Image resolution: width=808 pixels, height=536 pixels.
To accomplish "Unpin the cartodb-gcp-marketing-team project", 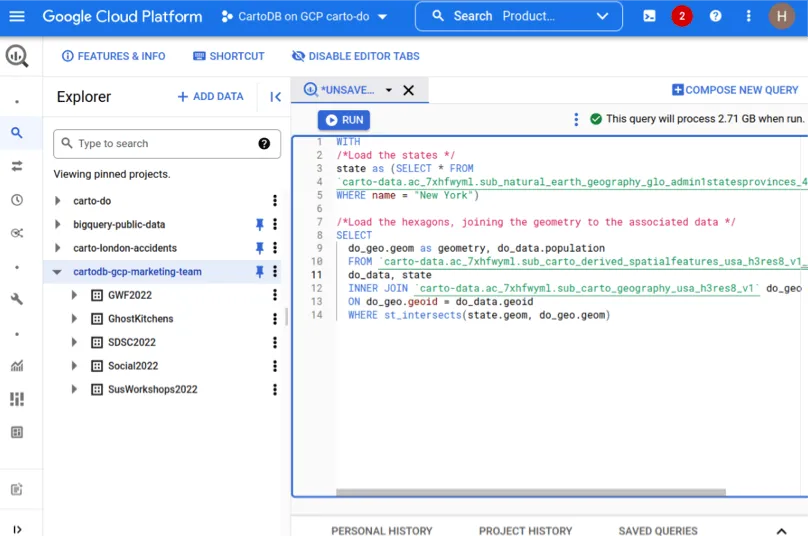I will 260,272.
